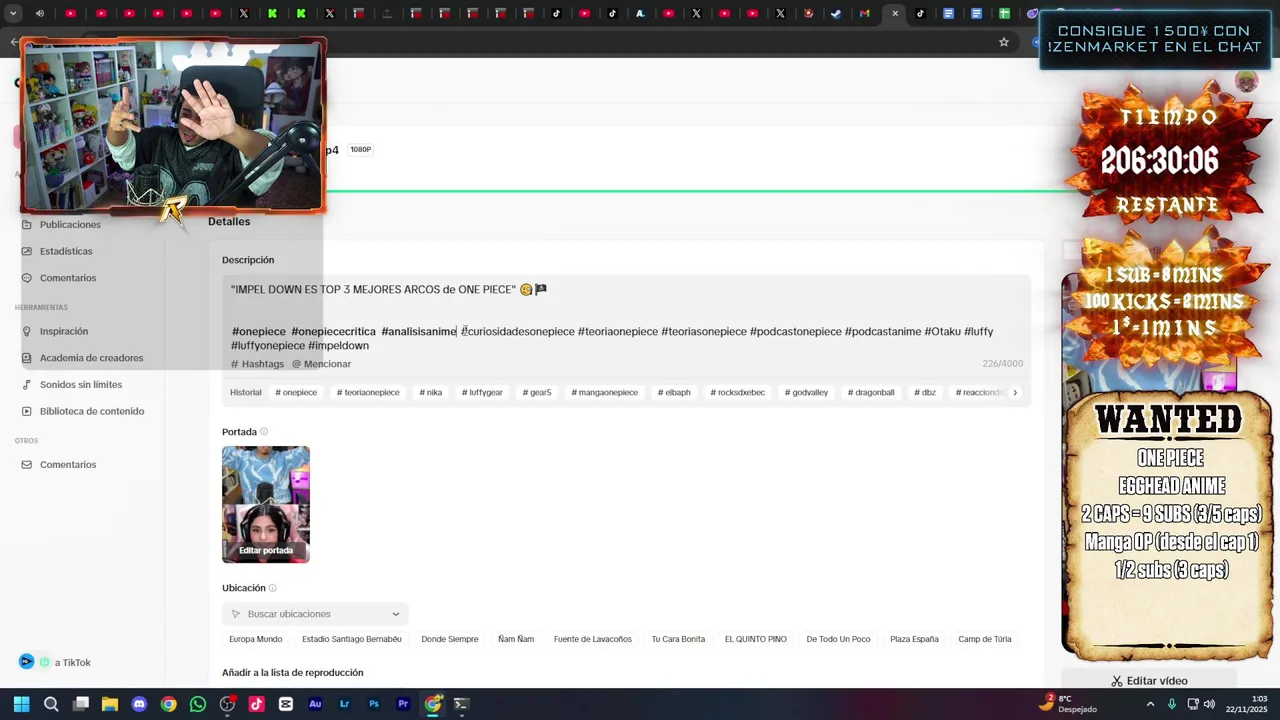
Task: Choose the Tu Cara Bonita location
Action: (678, 639)
